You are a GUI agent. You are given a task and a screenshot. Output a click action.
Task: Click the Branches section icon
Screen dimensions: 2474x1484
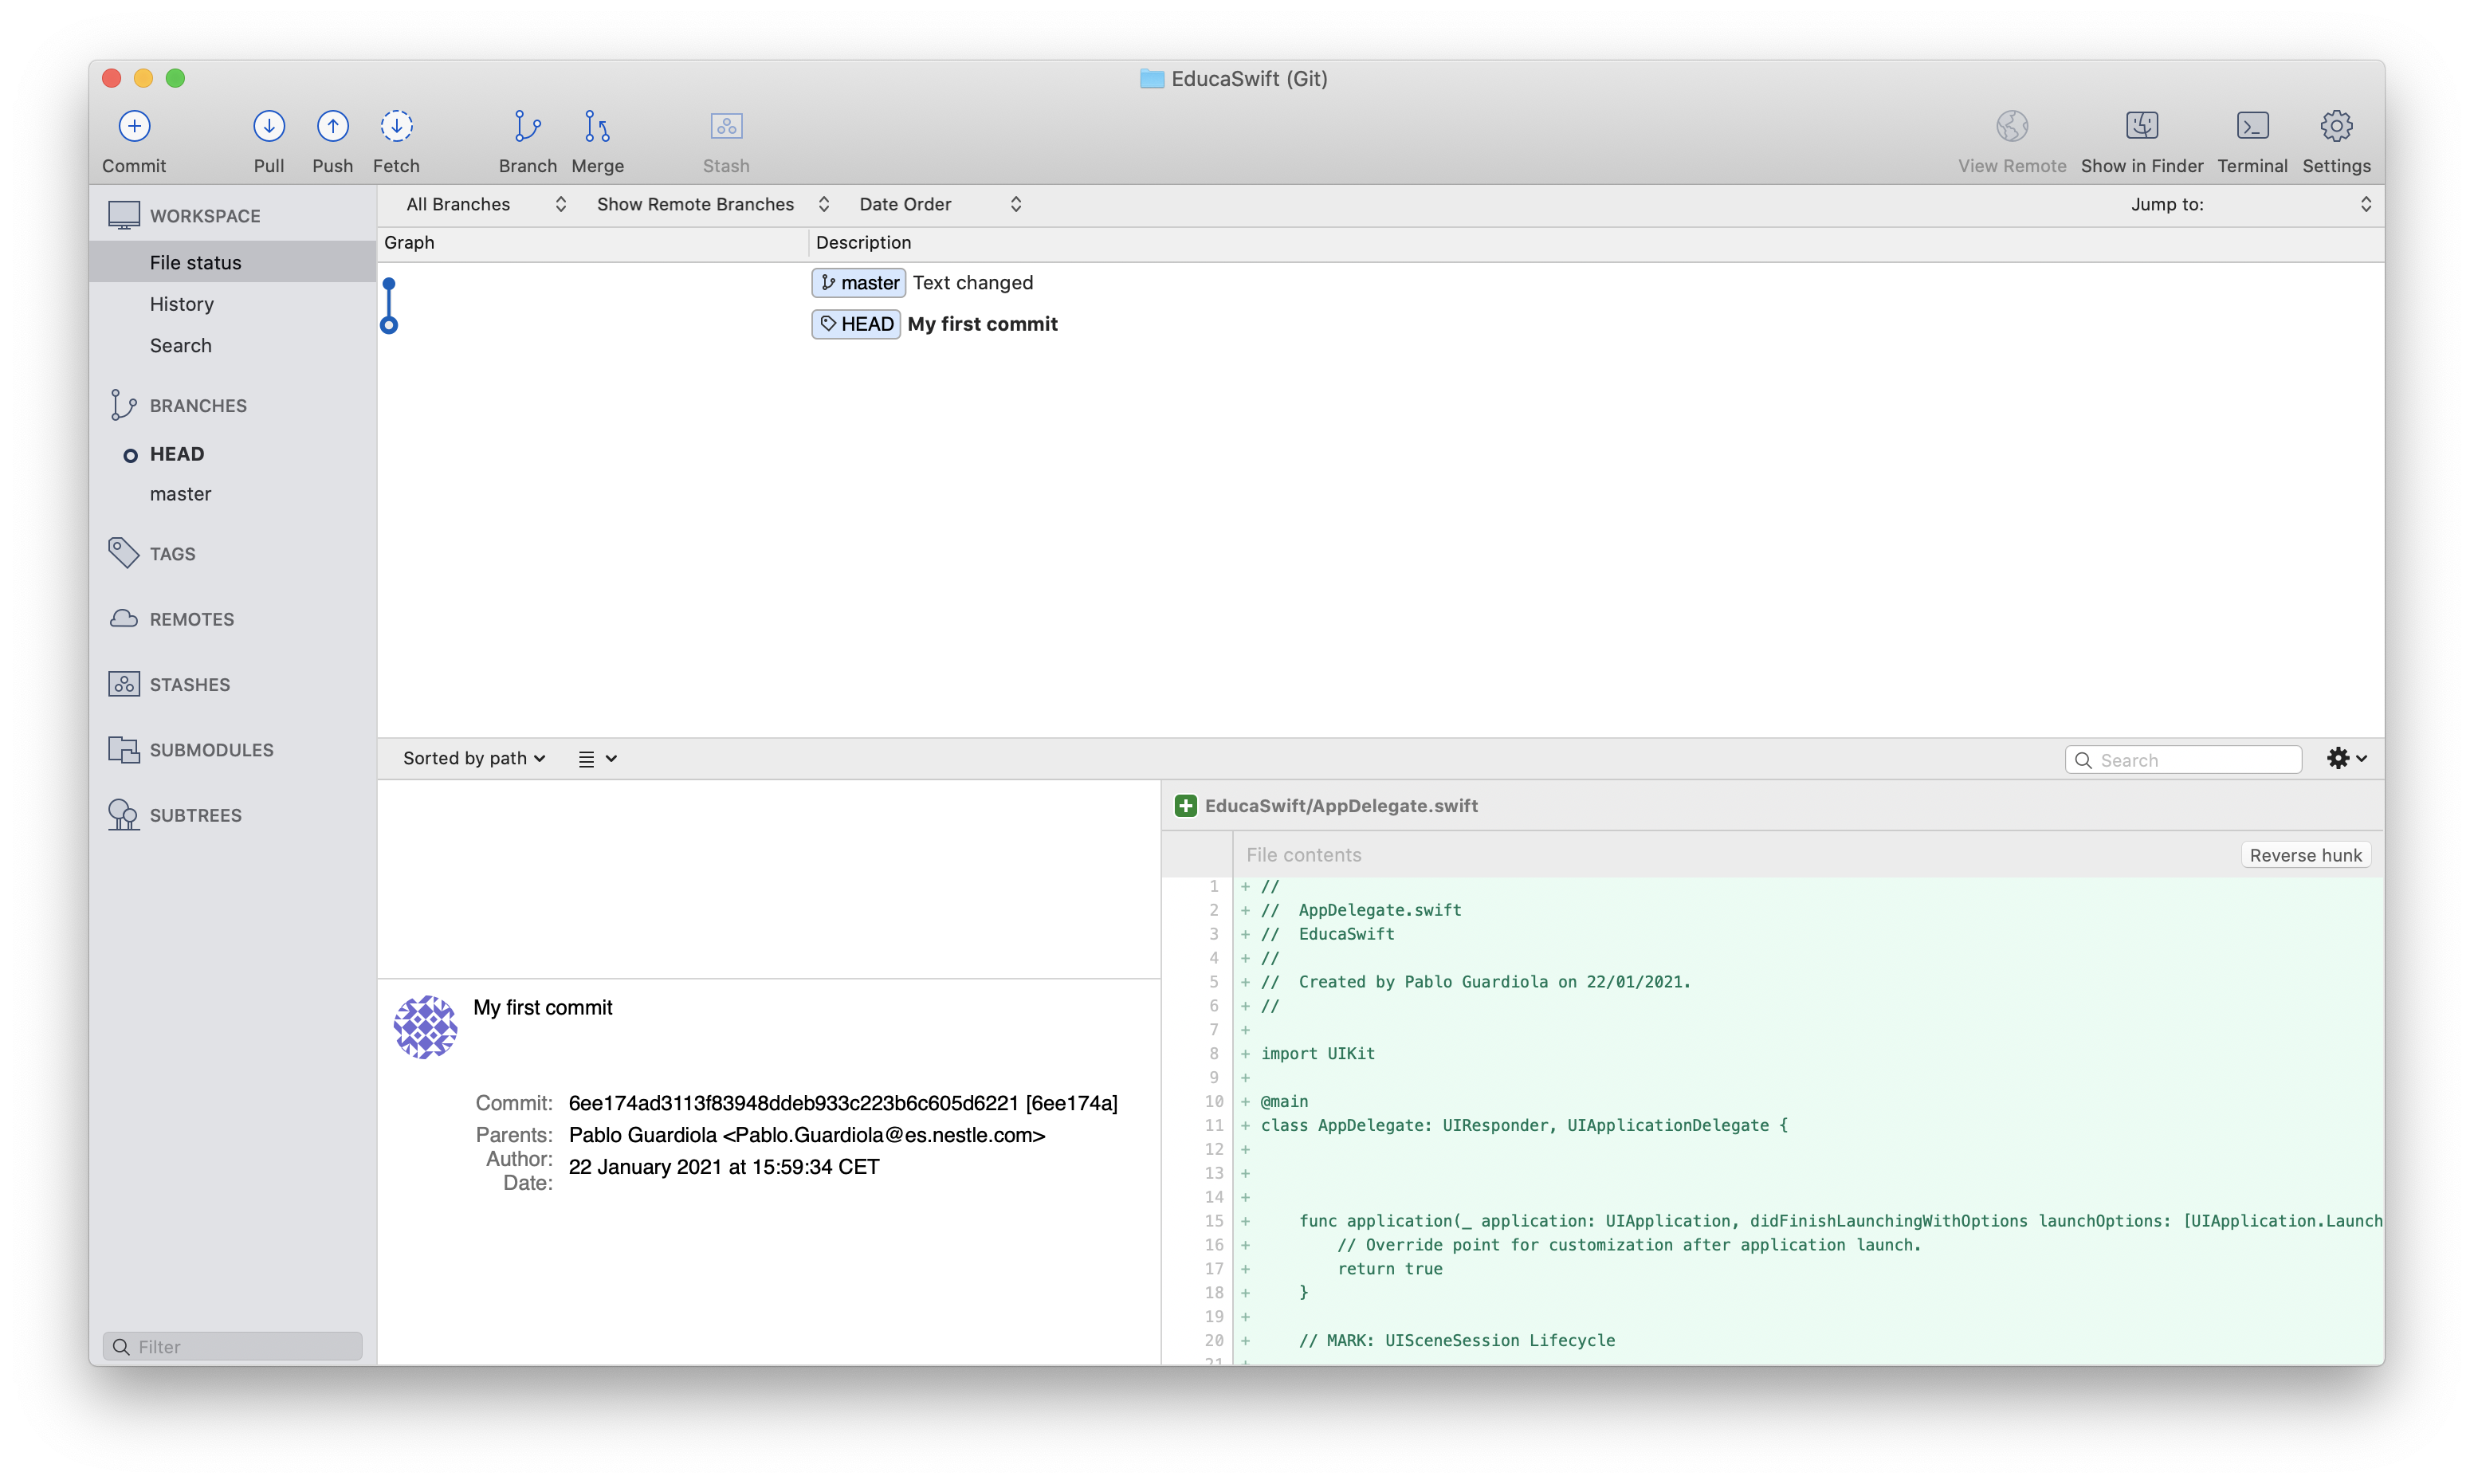(x=123, y=405)
